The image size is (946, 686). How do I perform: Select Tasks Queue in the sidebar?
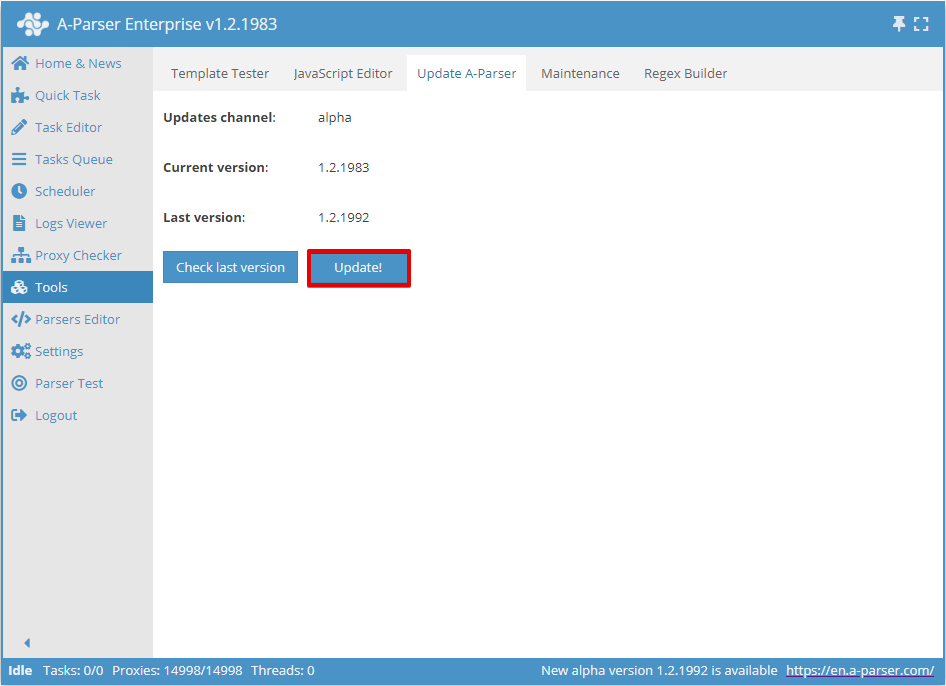(20, 159)
